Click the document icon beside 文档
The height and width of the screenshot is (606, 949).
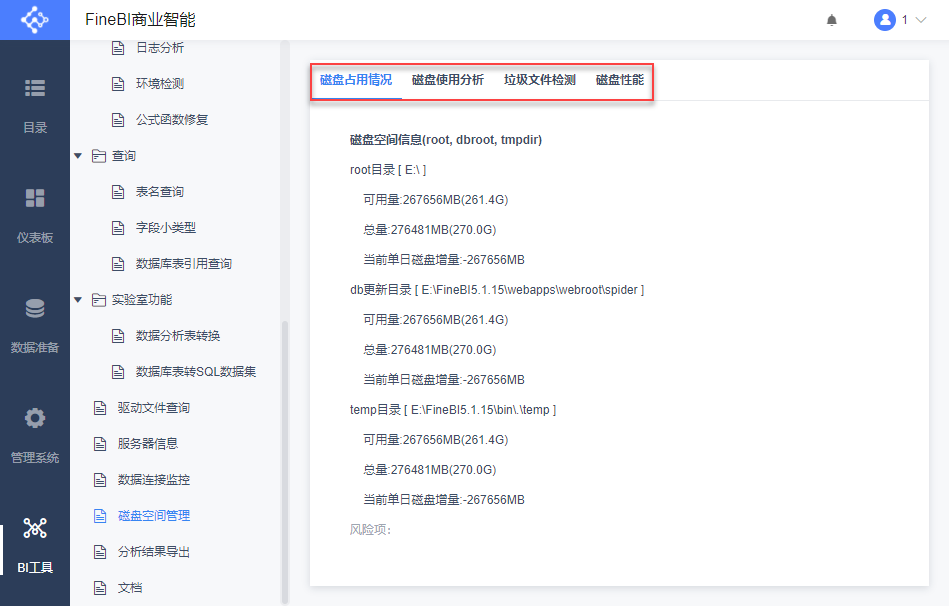[x=100, y=588]
